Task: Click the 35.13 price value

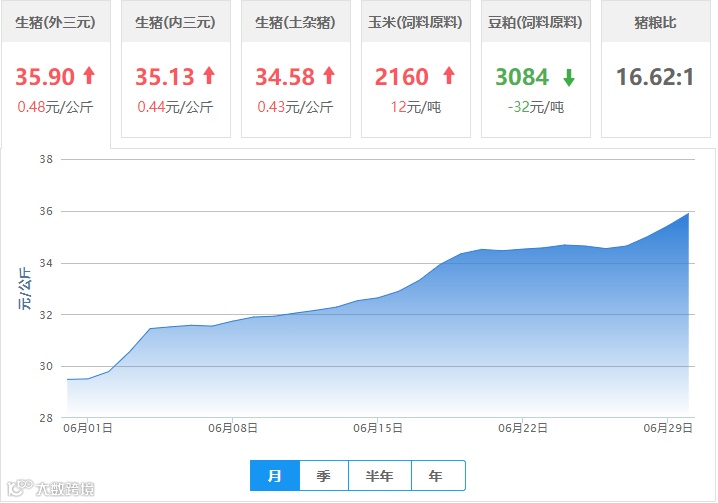Action: (165, 77)
